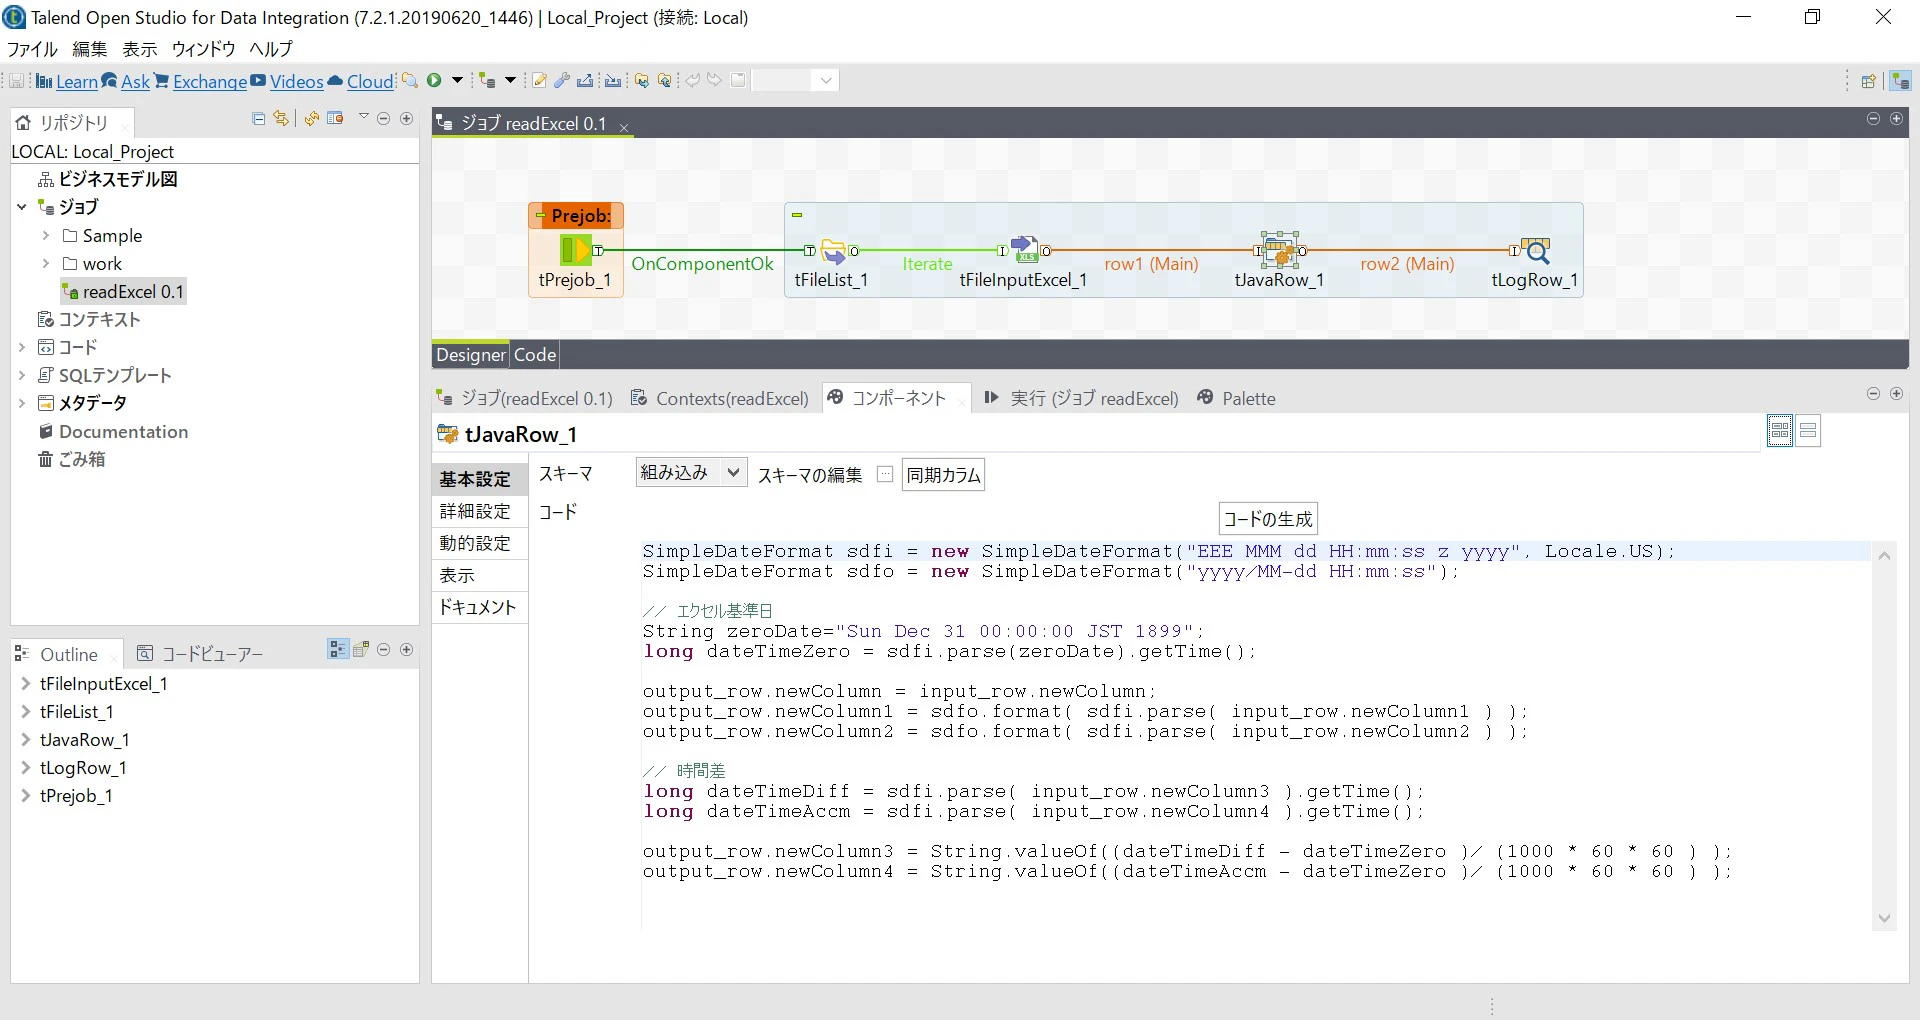The image size is (1920, 1020).
Task: Click the code editor vertical scrollbar down arrow
Action: click(x=1884, y=918)
